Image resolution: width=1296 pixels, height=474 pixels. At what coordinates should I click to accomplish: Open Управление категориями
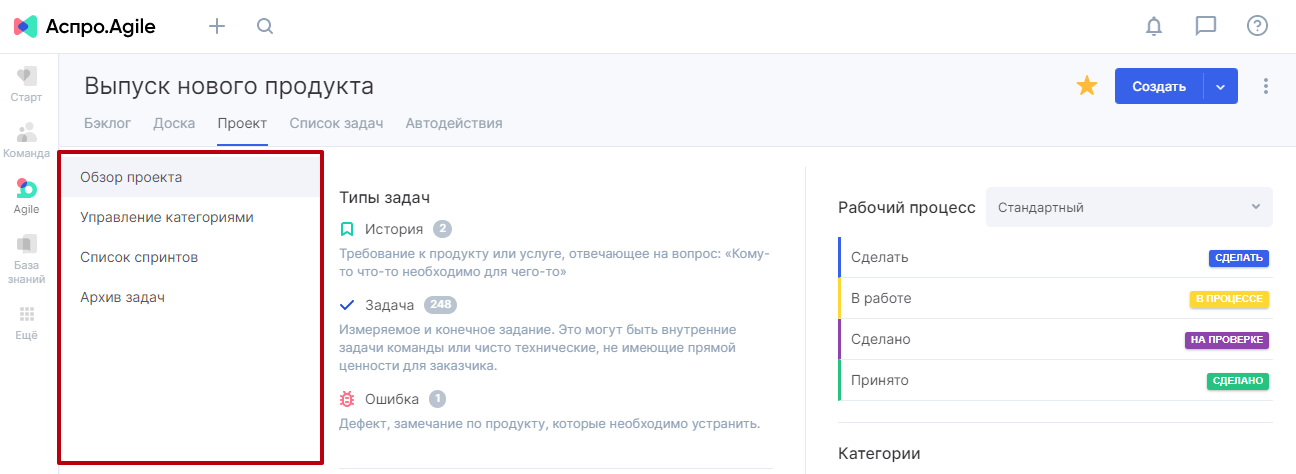[x=190, y=217]
